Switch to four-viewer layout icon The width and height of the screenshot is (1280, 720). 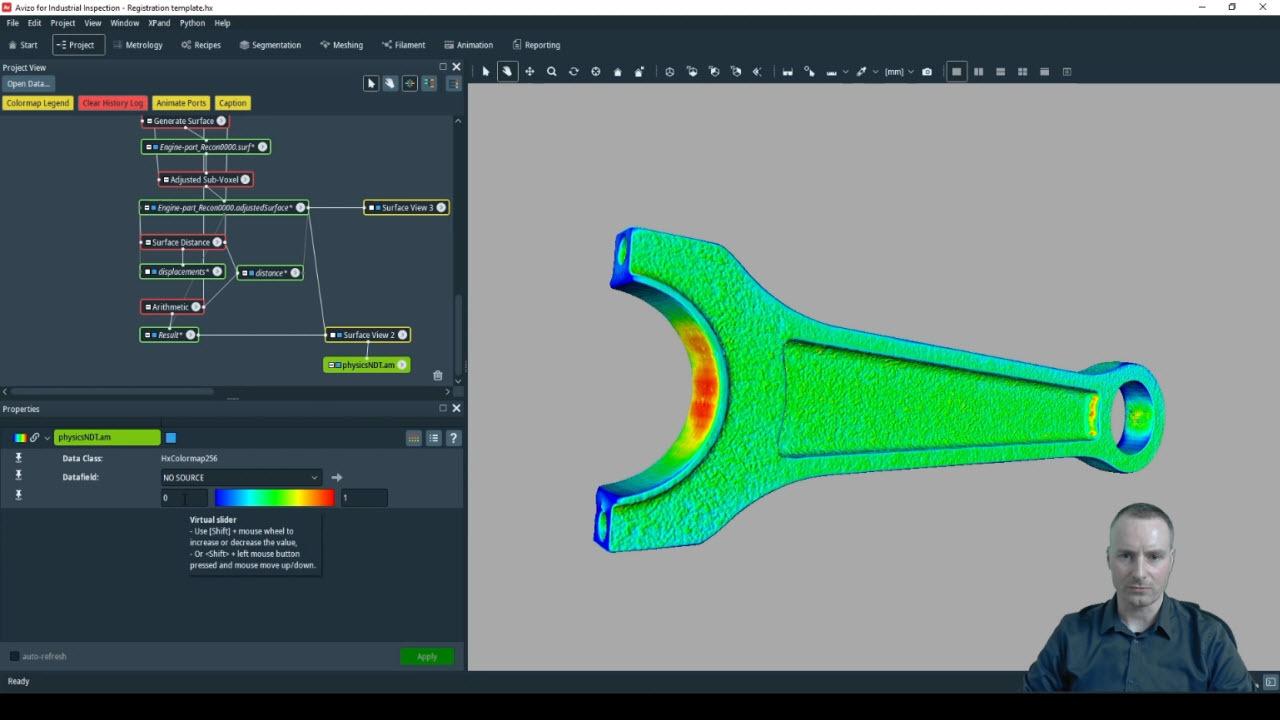pos(1022,72)
